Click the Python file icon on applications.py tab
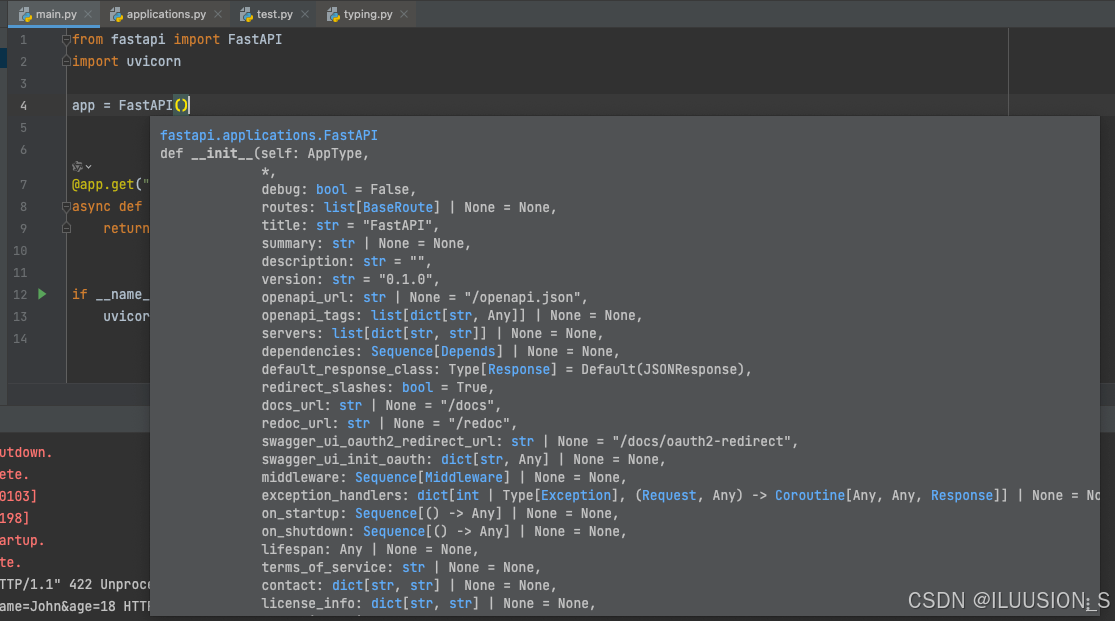Image resolution: width=1115 pixels, height=621 pixels. click(116, 14)
